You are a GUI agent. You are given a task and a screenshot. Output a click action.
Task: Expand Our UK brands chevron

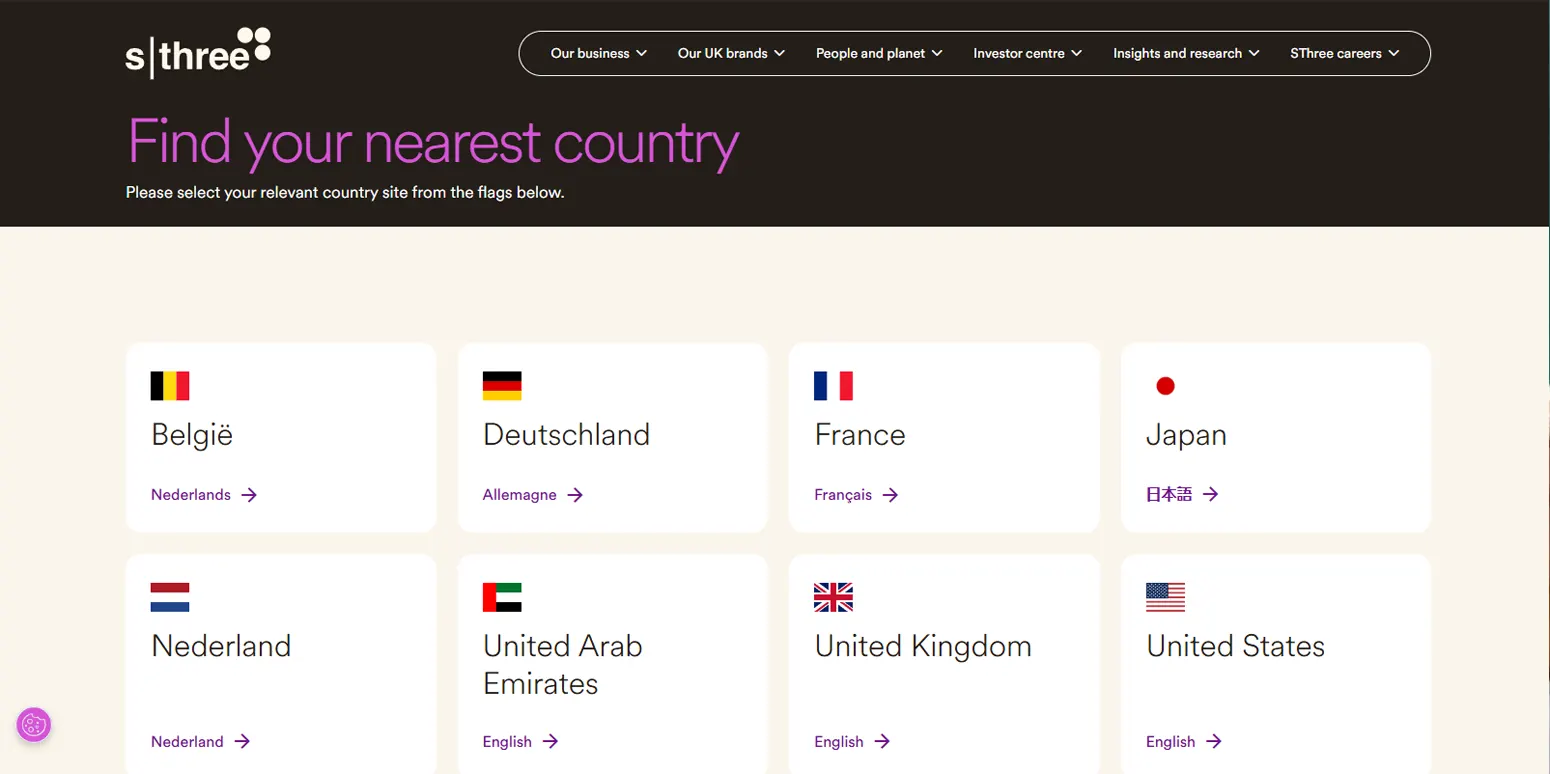[779, 53]
